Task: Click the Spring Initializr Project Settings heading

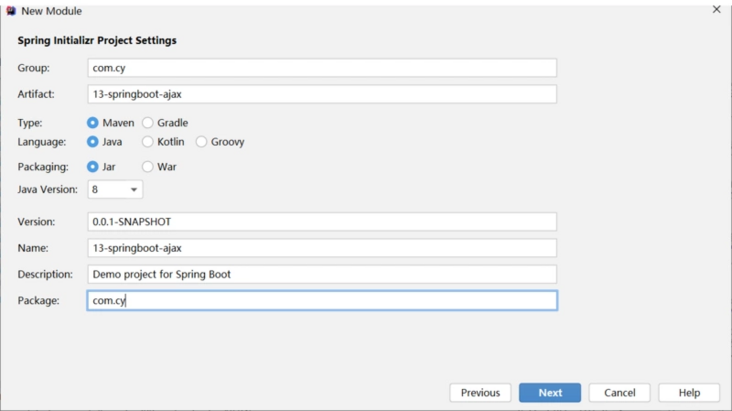Action: 97,41
